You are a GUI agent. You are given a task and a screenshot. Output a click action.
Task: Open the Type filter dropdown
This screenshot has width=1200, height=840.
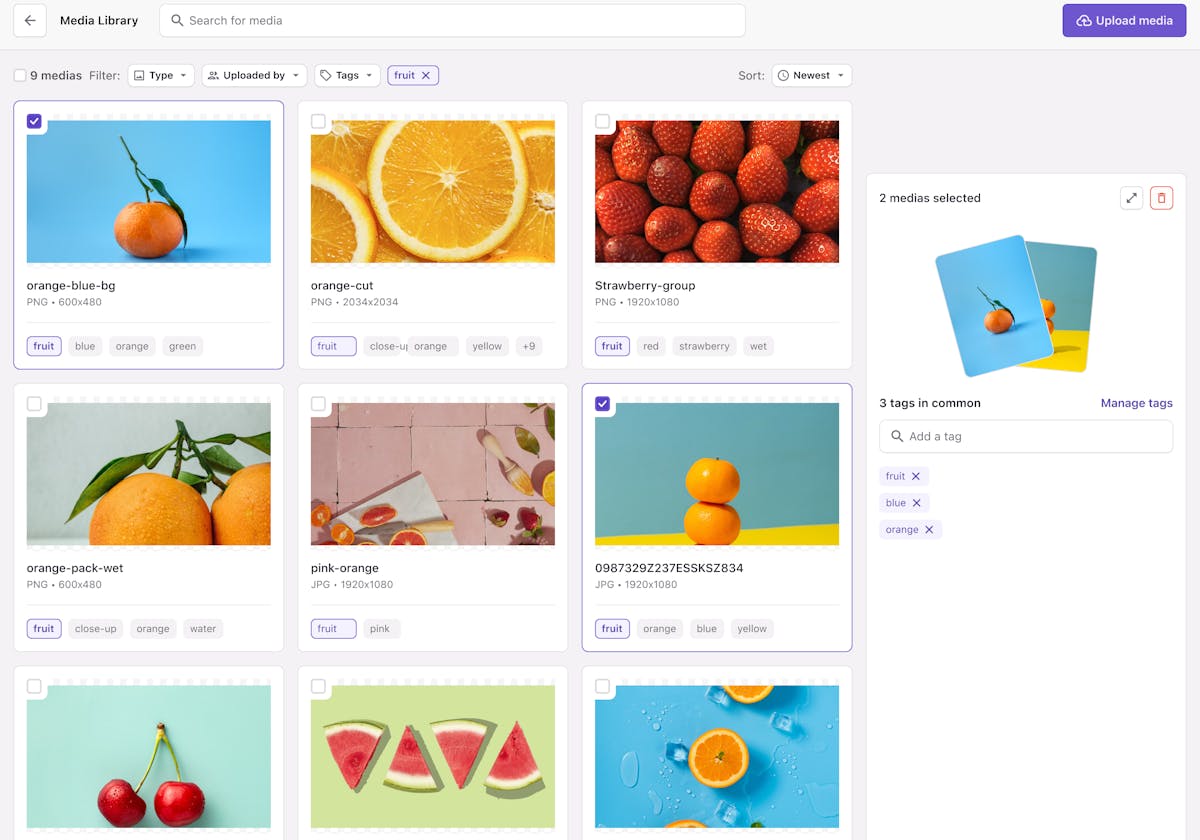coord(161,75)
